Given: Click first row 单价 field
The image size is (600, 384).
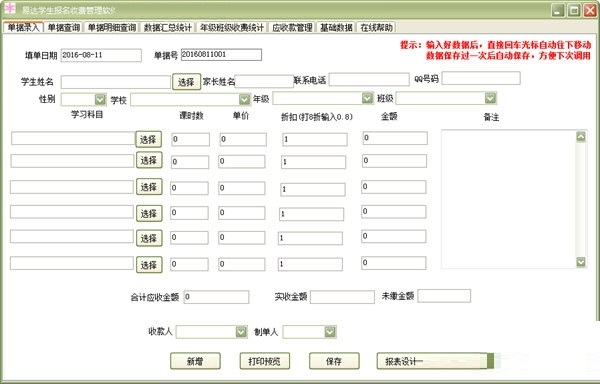Looking at the screenshot, I should 243,139.
